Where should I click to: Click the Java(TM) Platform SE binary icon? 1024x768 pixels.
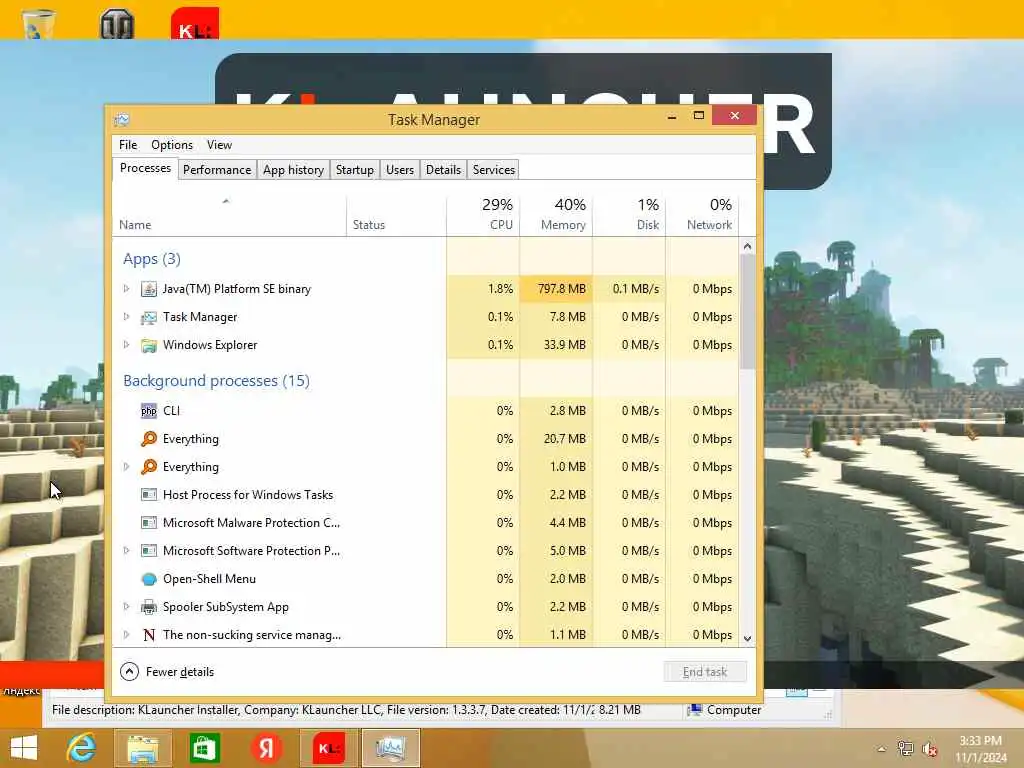point(149,289)
